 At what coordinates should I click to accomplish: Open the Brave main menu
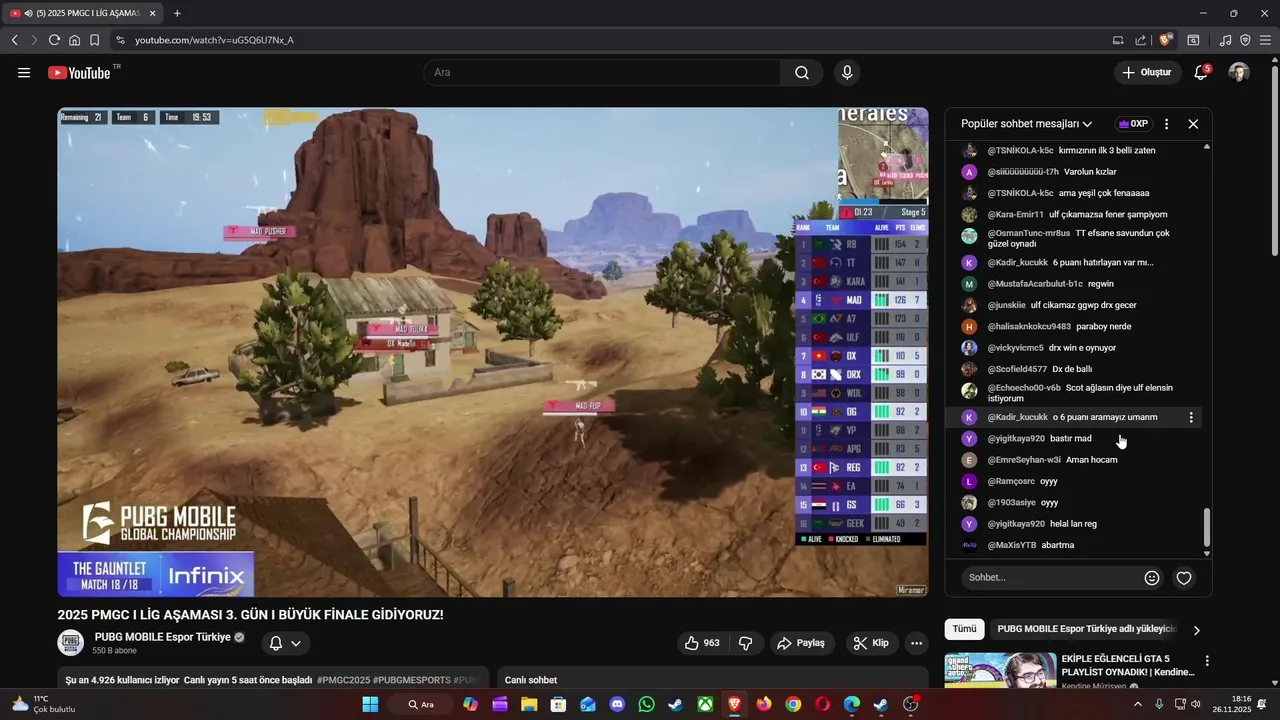coord(1266,40)
